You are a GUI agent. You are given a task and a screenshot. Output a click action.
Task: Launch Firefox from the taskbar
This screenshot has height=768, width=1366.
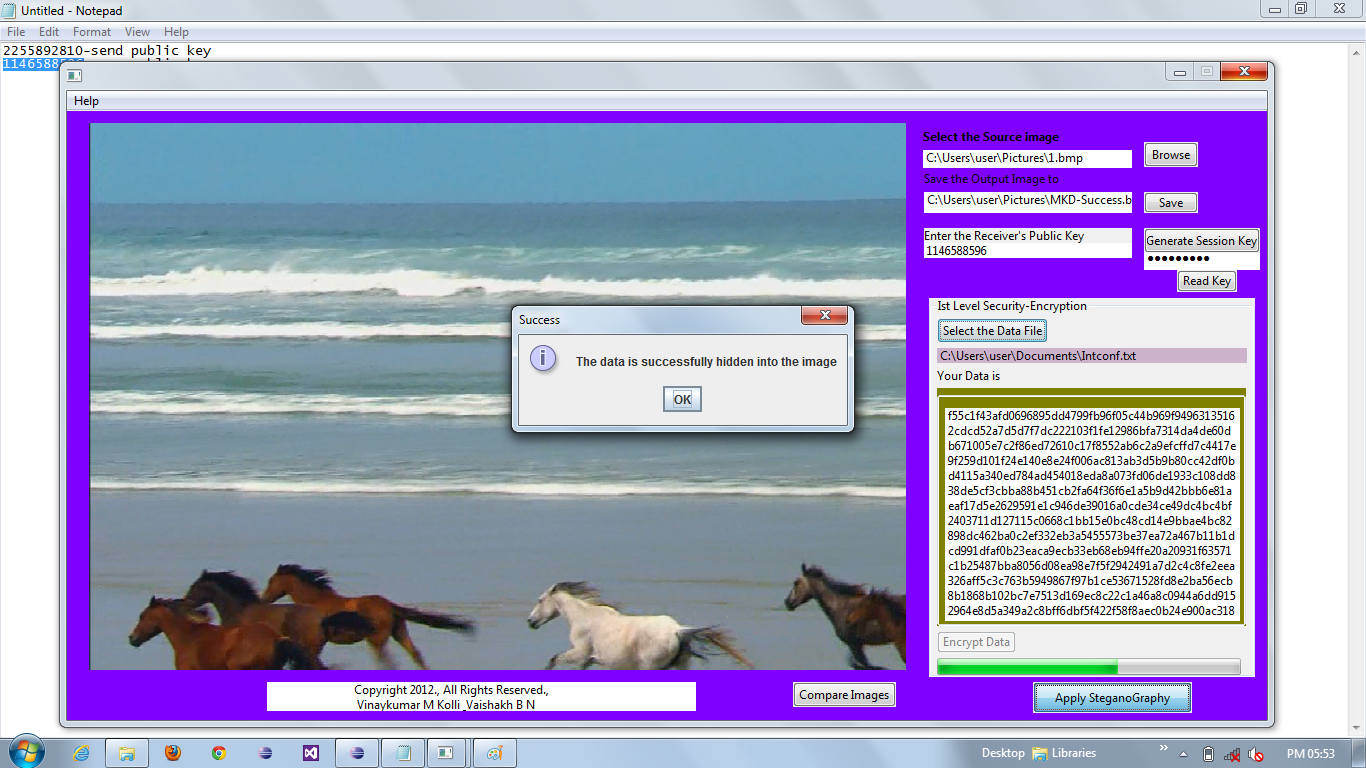(172, 753)
